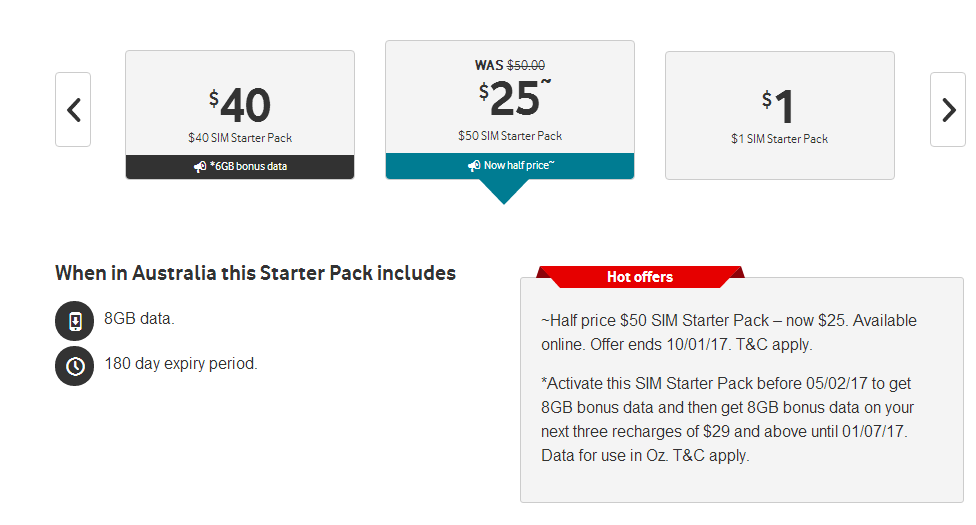Click the Now half price banner
Screen dimensions: 976x525
510,166
